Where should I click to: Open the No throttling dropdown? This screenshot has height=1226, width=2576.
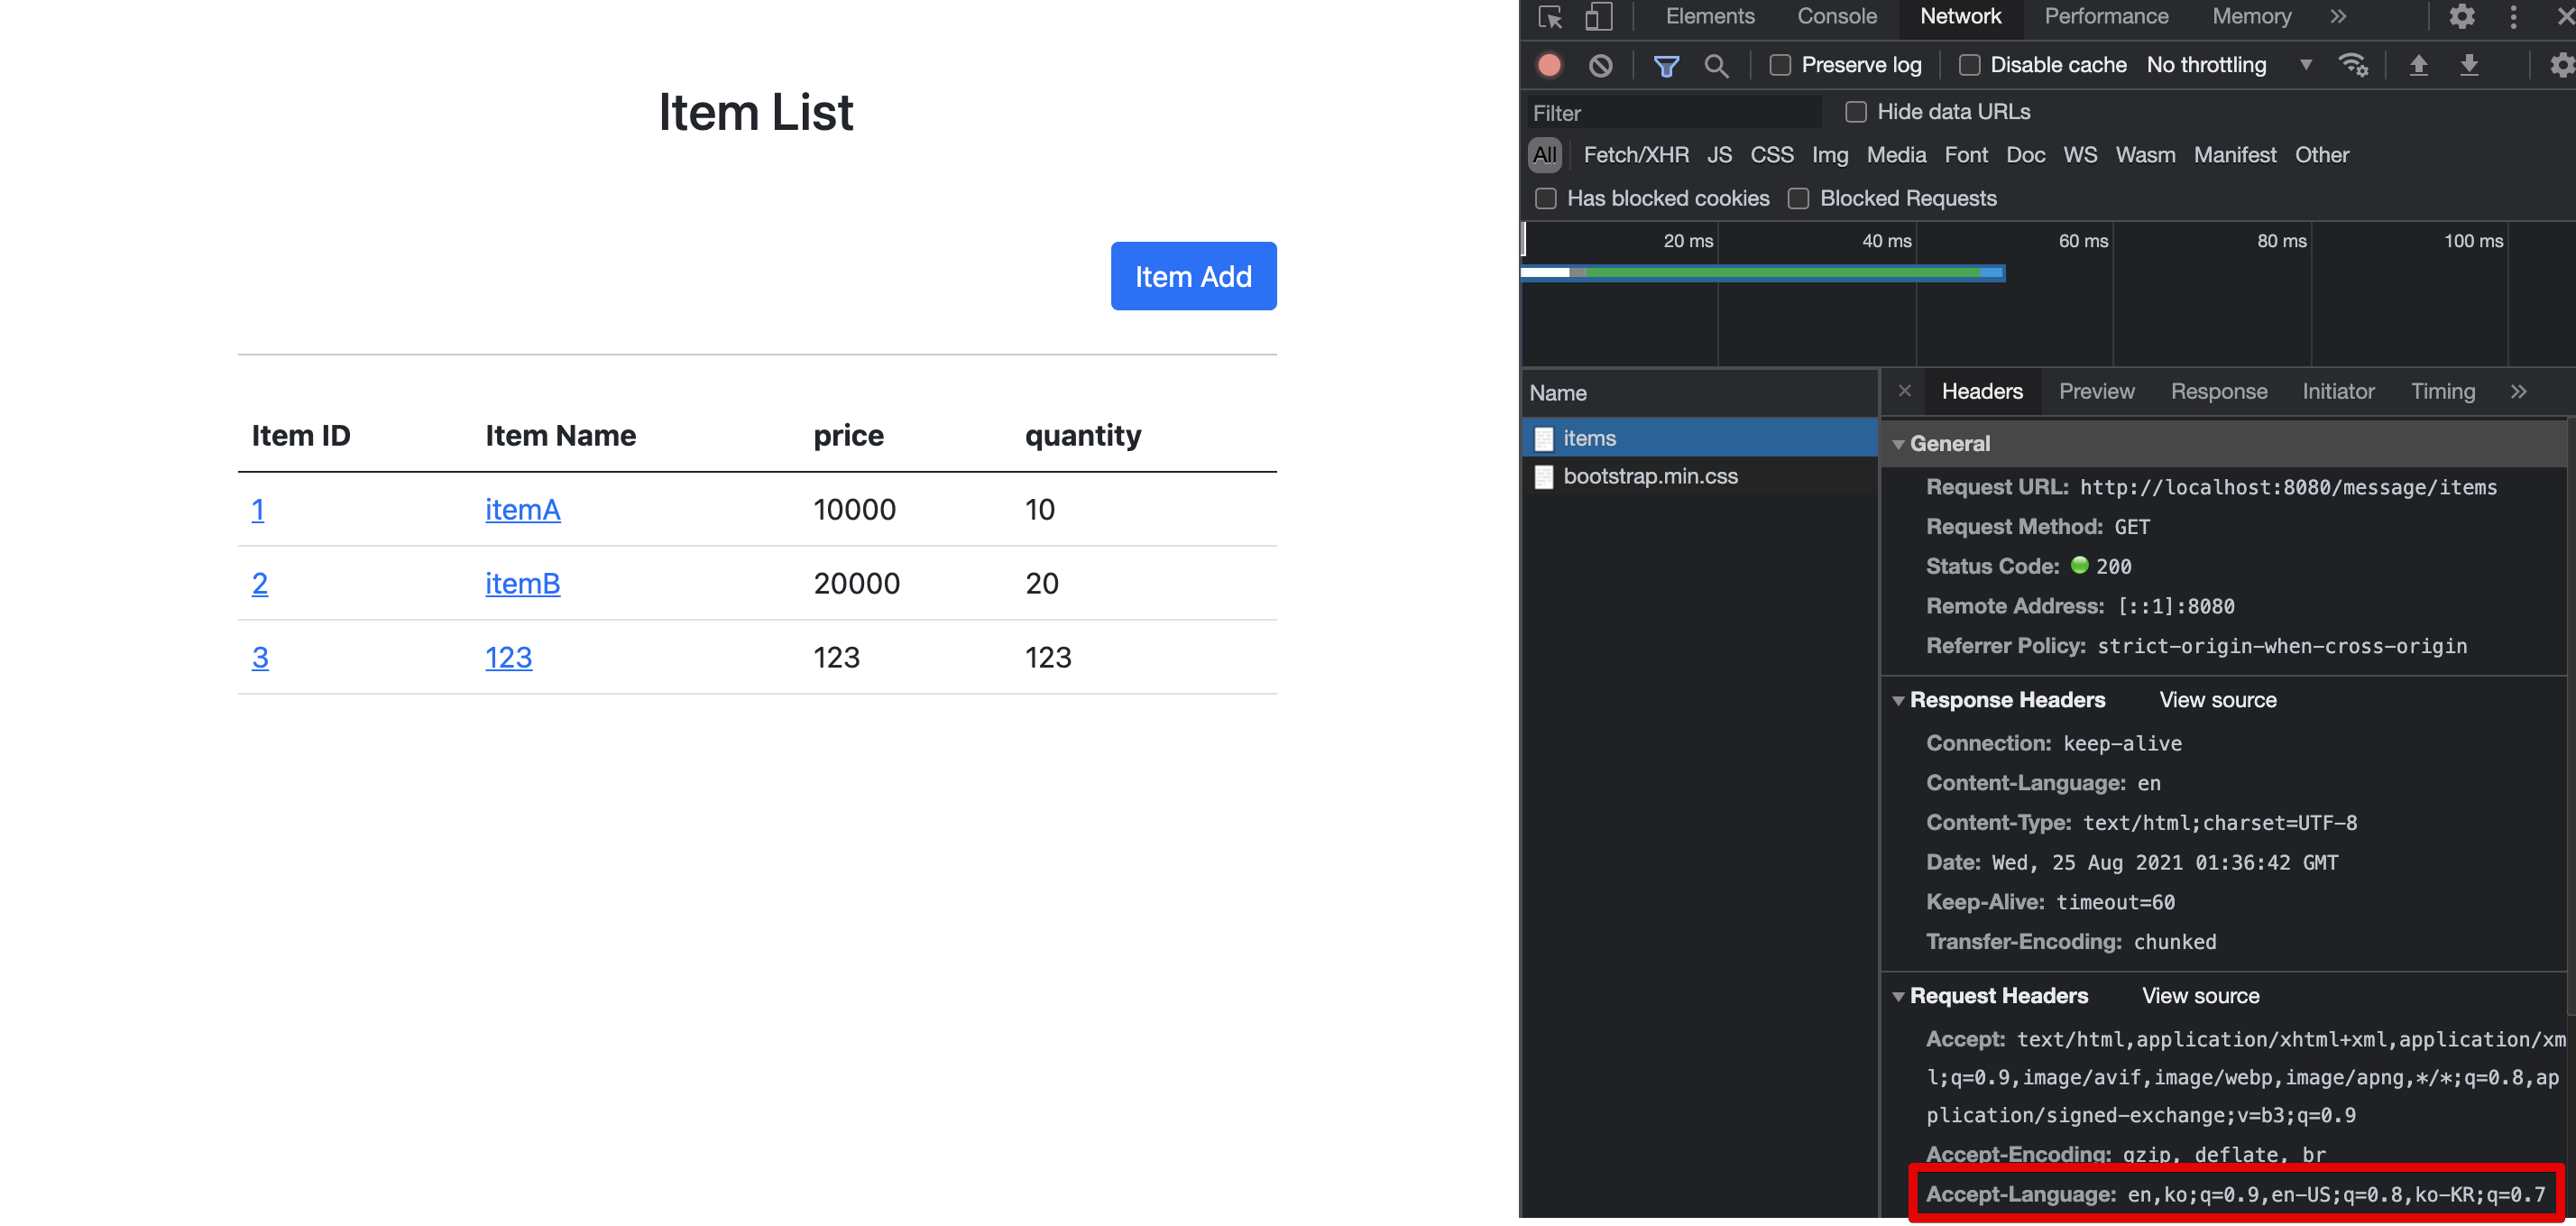click(x=2229, y=65)
